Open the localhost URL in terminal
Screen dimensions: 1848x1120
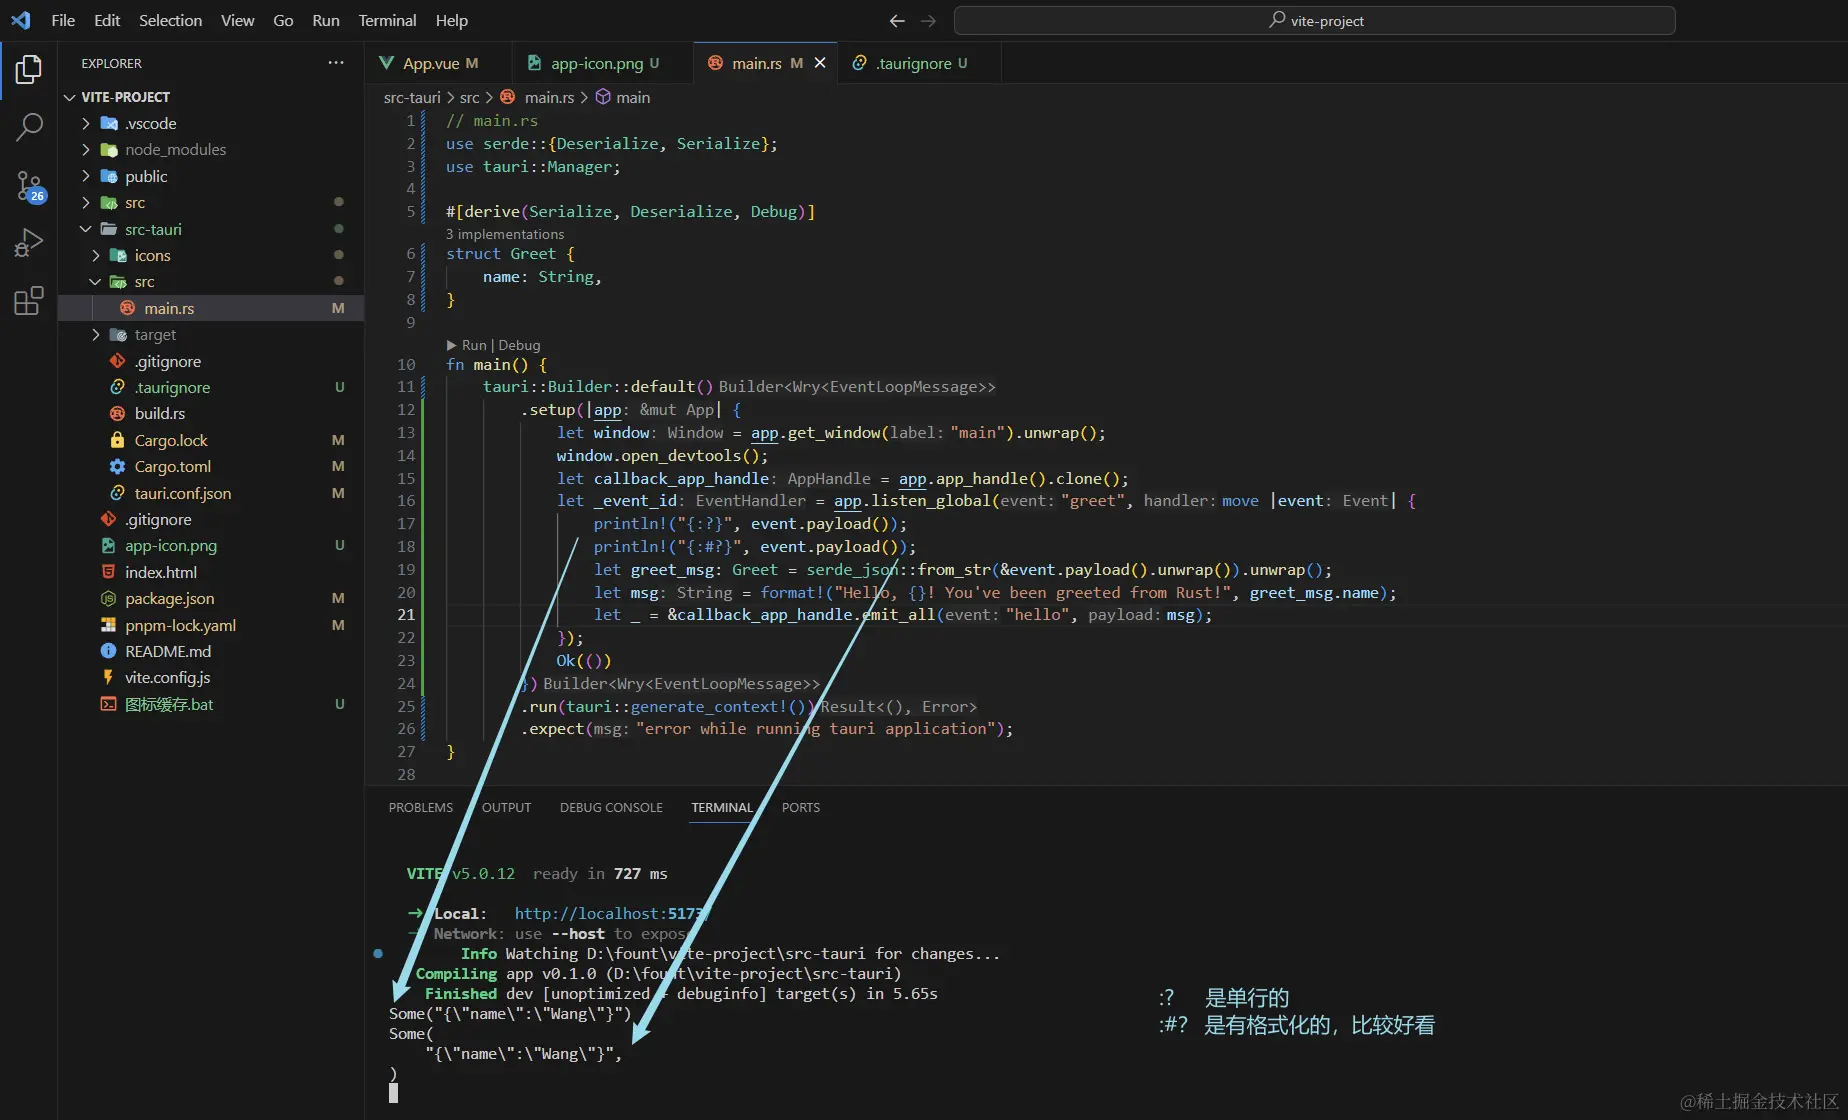pyautogui.click(x=610, y=914)
